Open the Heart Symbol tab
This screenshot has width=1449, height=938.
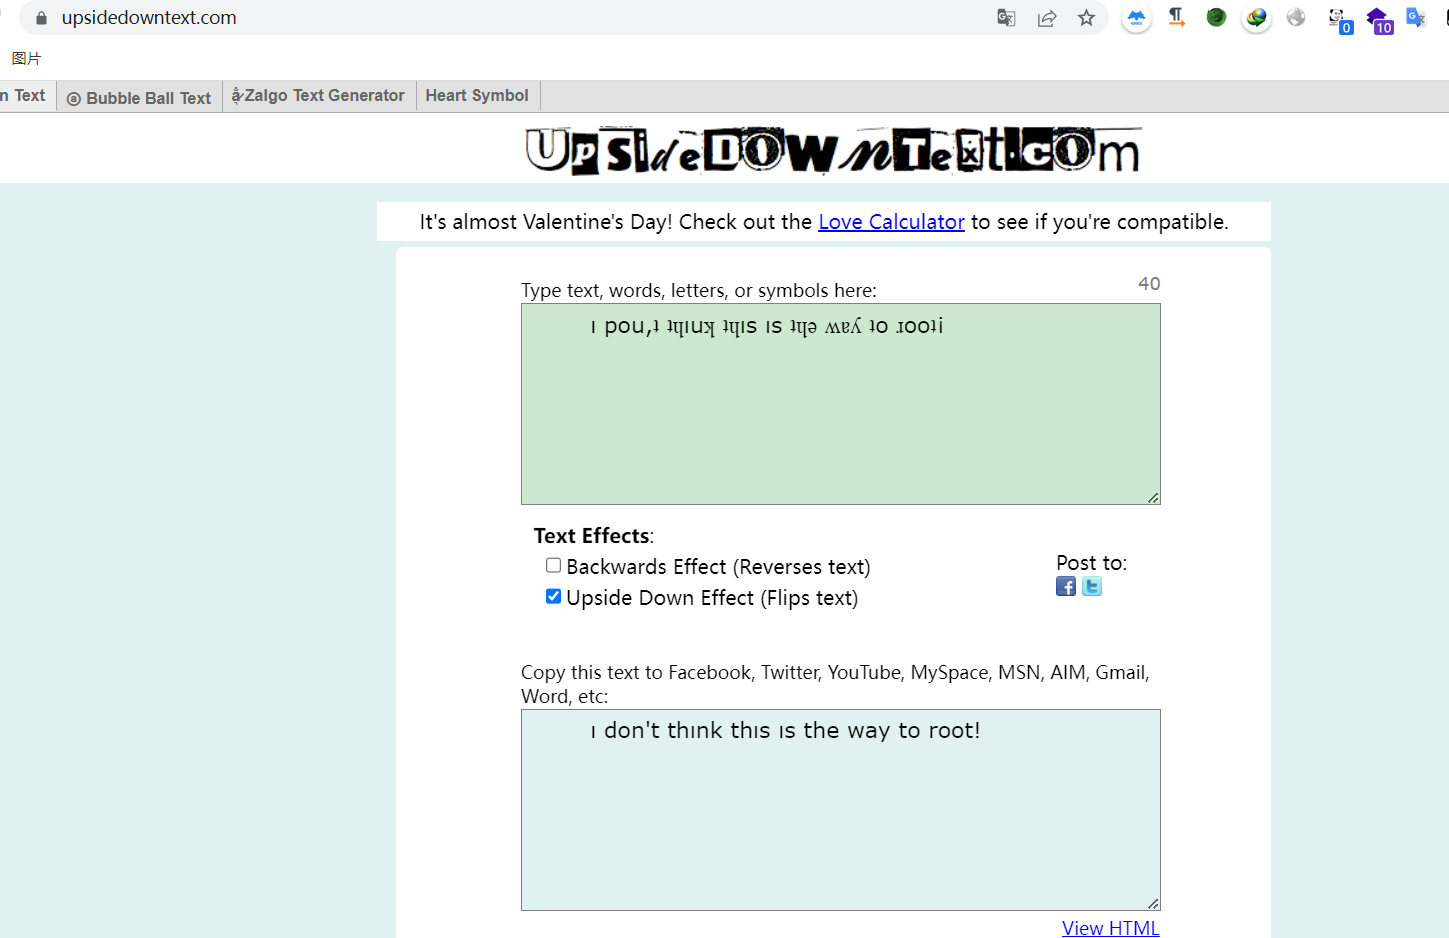477,96
